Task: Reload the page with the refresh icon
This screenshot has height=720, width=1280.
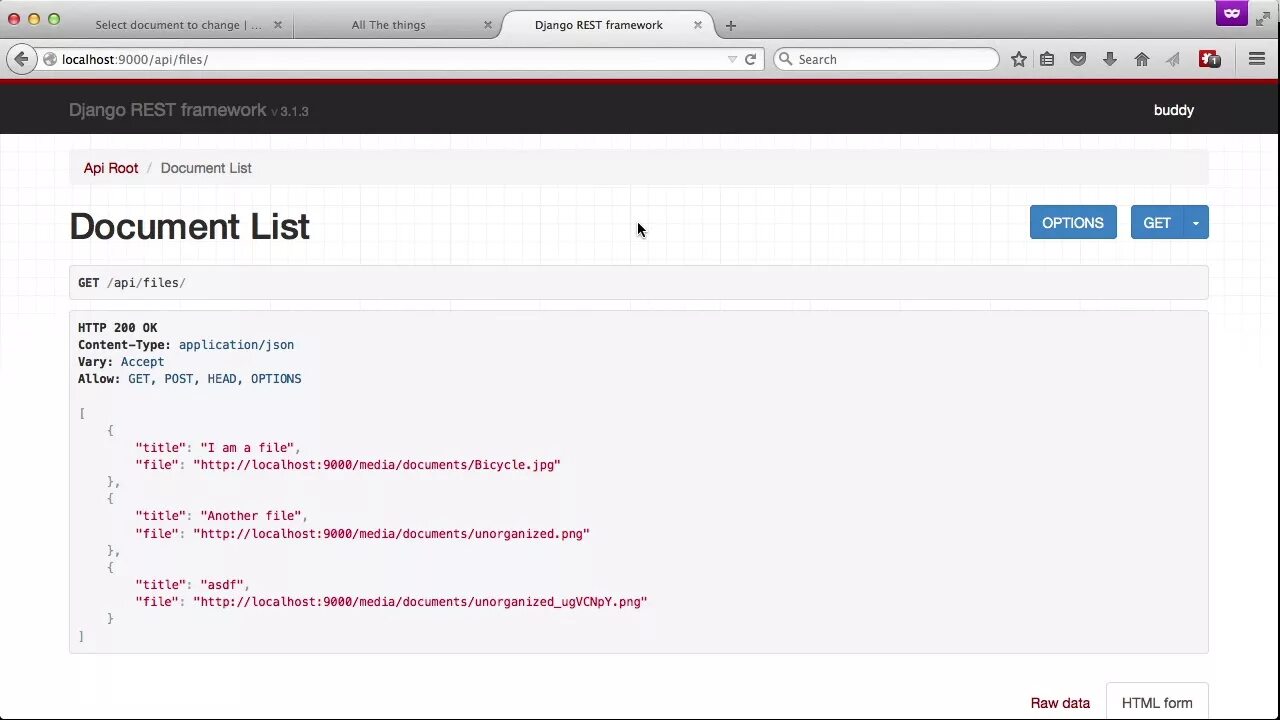Action: tap(750, 59)
